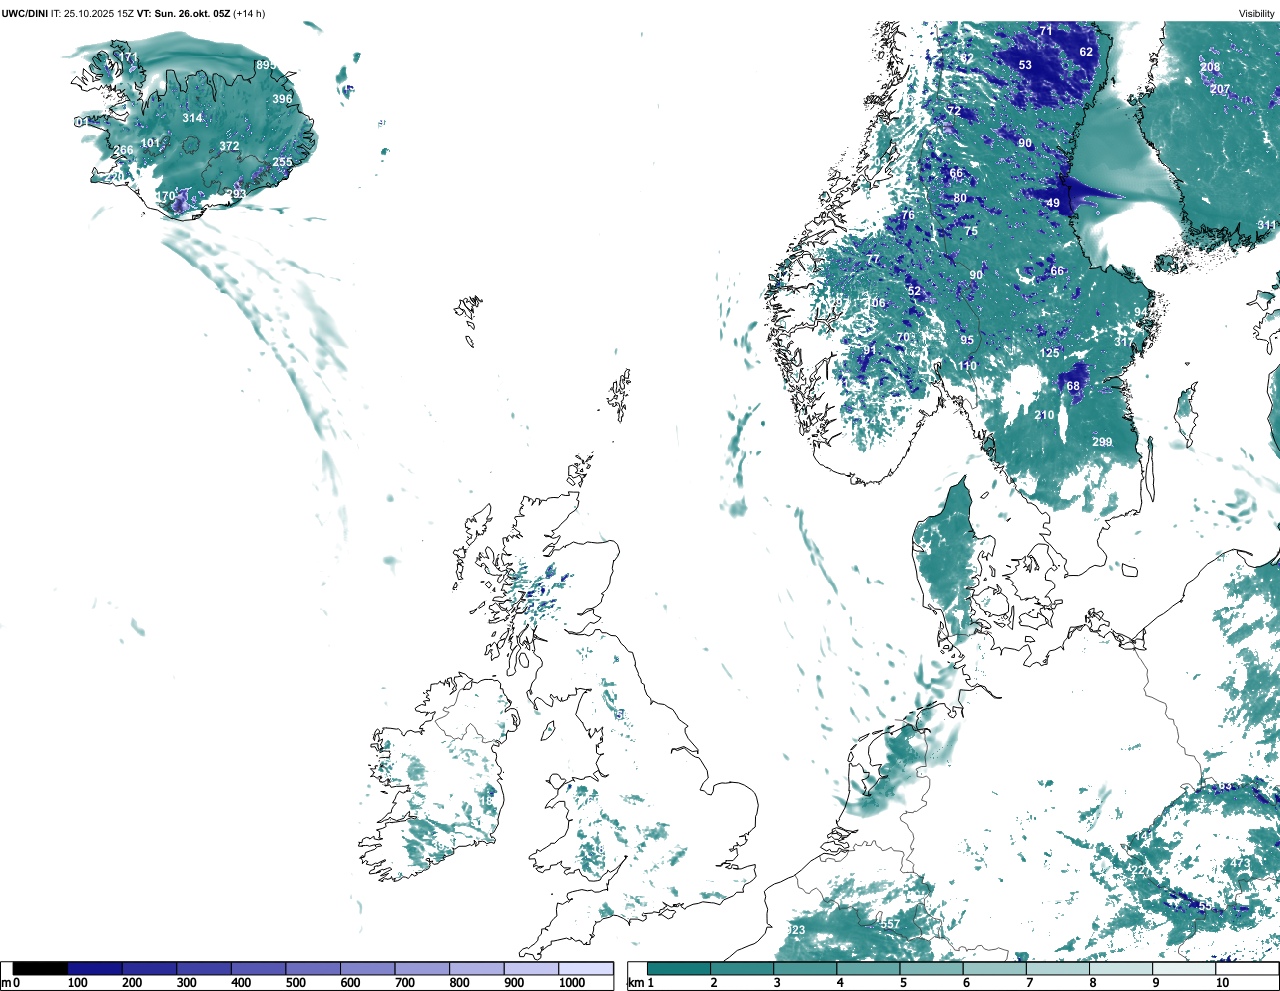
Task: Click the '76' value in Norway
Action: (x=908, y=215)
